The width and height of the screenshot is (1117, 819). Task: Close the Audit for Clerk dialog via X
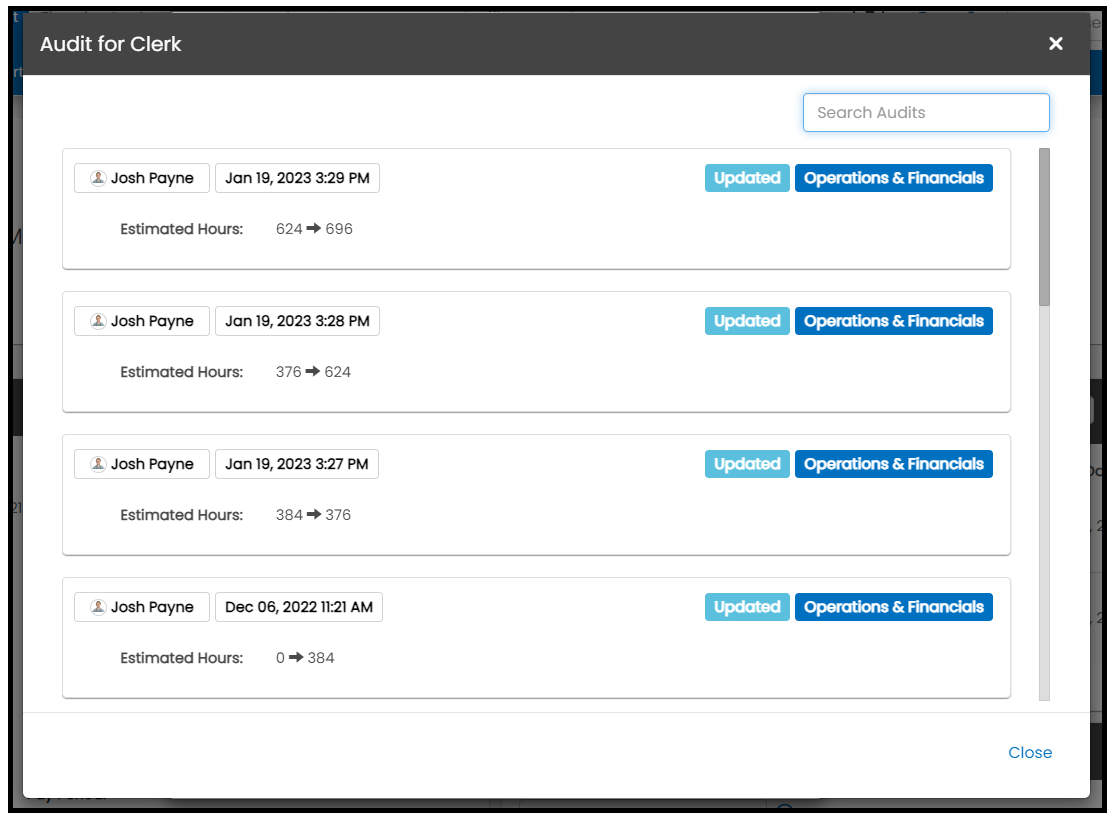click(x=1056, y=44)
